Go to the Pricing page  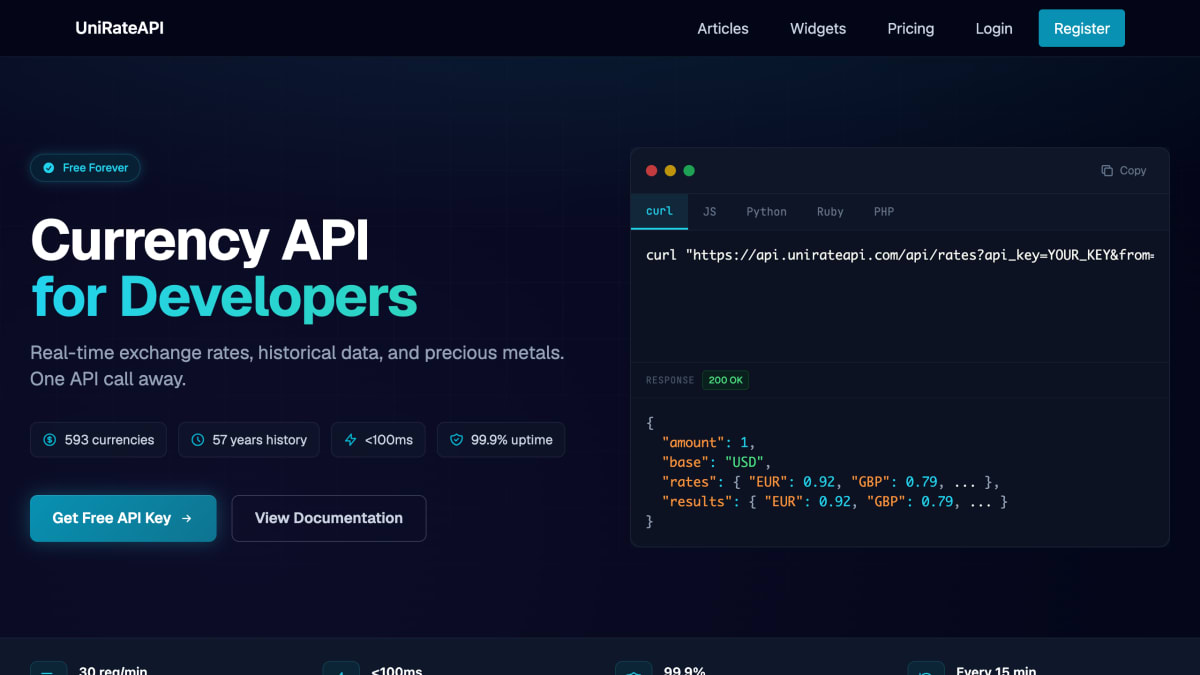[911, 28]
